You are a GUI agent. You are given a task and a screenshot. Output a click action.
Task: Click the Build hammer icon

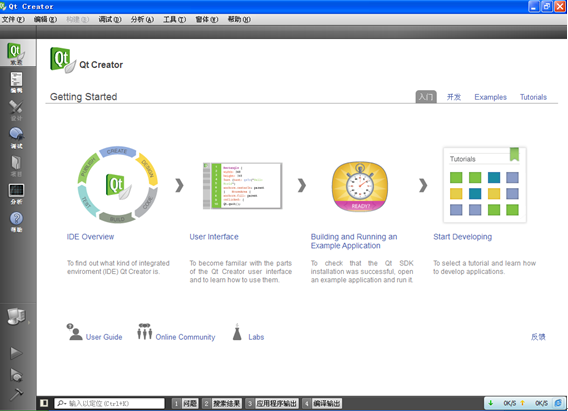(16, 394)
